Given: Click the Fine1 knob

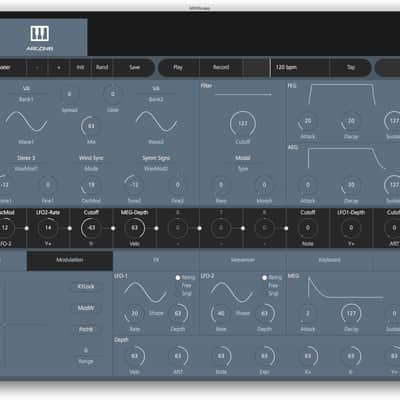Looking at the screenshot, I should coord(48,185).
